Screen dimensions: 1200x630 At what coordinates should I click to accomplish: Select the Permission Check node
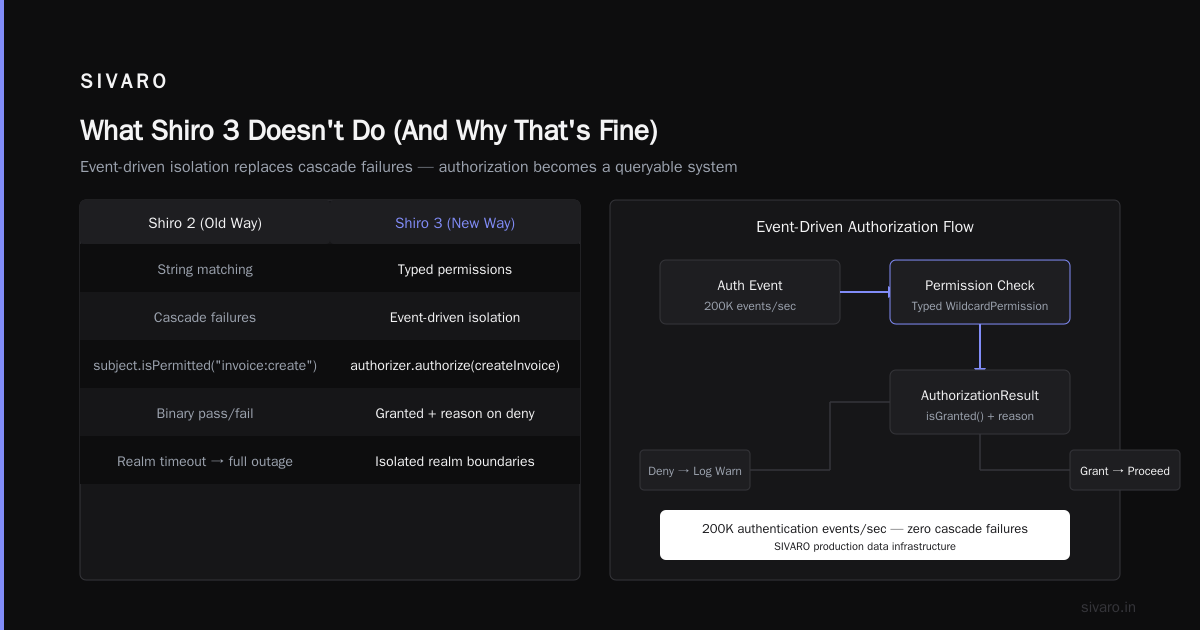tap(980, 292)
